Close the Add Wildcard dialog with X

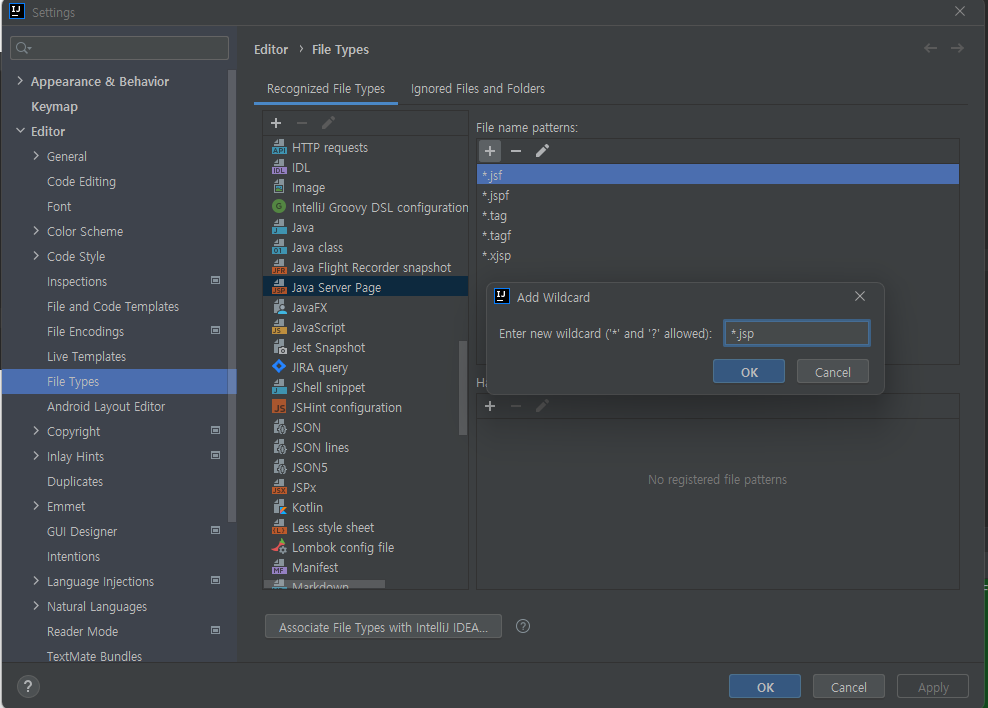click(x=859, y=296)
